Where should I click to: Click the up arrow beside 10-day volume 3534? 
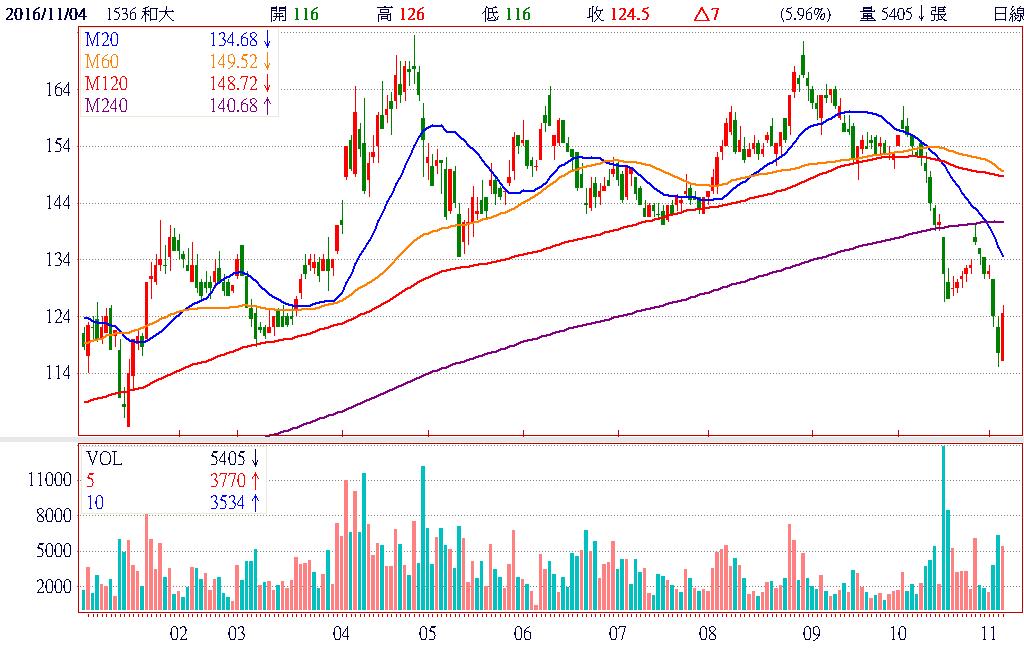pyautogui.click(x=254, y=502)
